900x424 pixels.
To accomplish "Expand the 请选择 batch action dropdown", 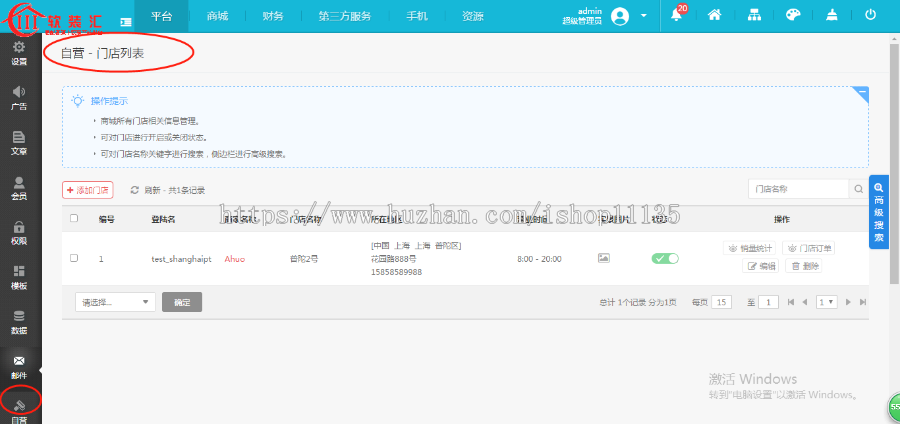I will [115, 302].
